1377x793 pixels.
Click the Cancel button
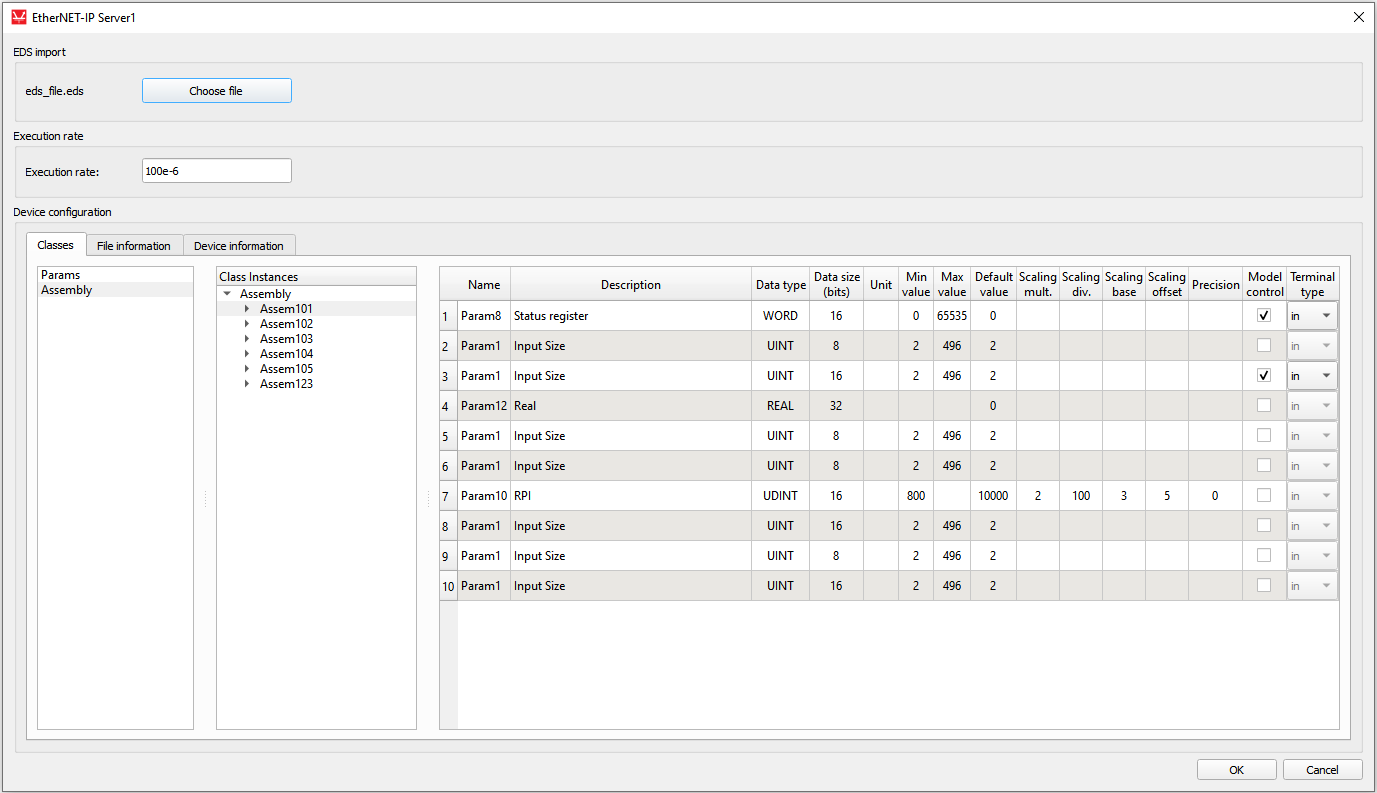1322,770
